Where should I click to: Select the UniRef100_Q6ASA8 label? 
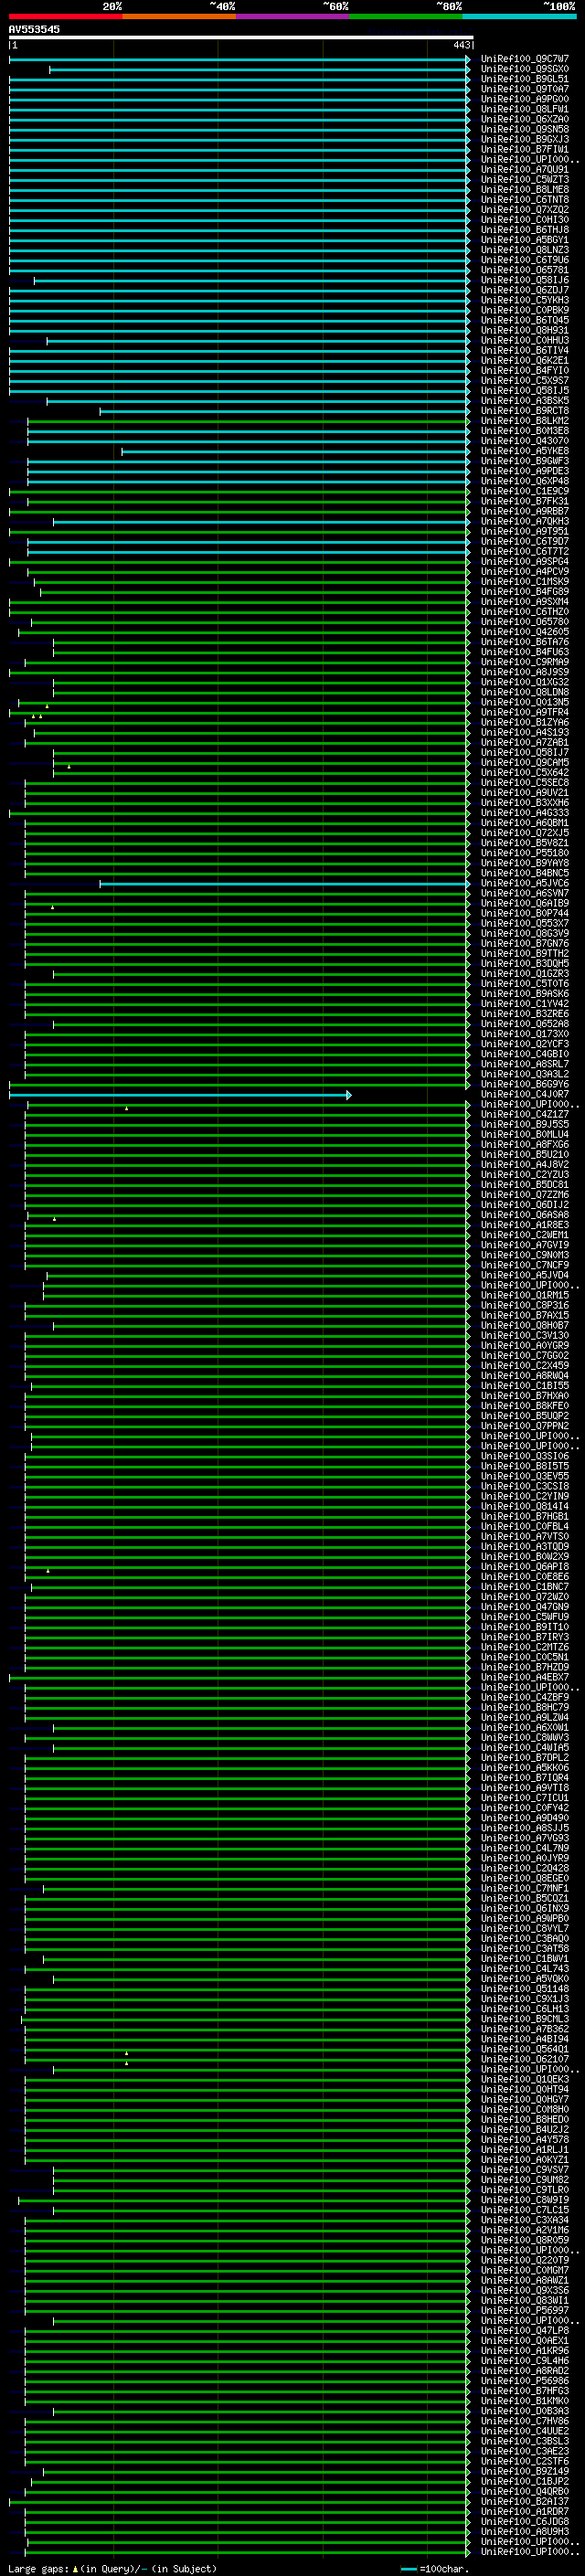(525, 1215)
